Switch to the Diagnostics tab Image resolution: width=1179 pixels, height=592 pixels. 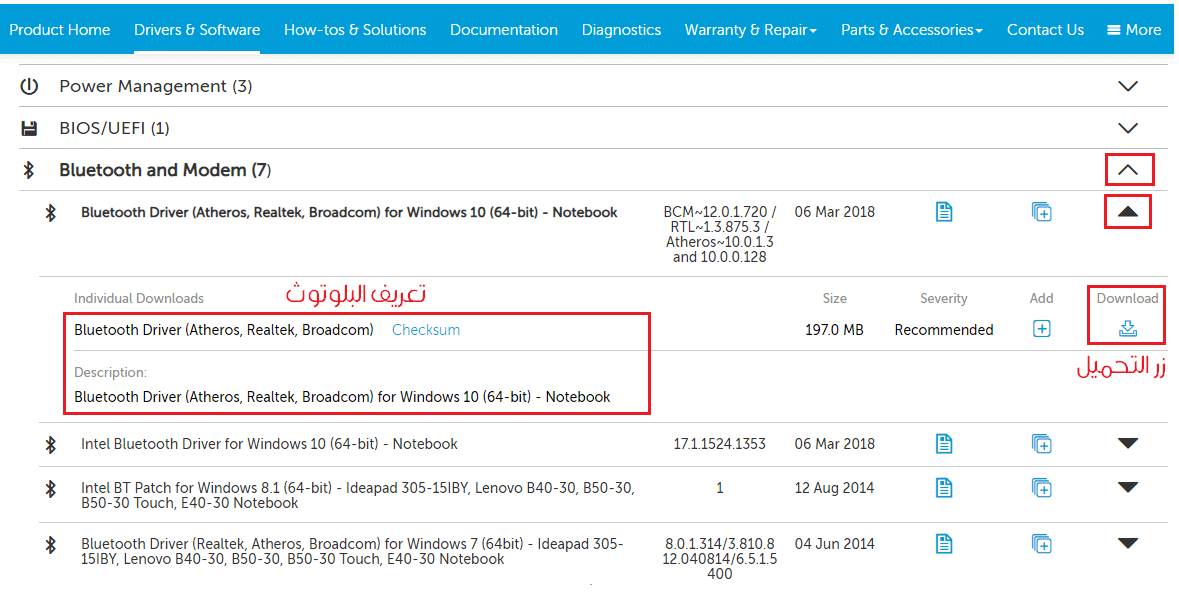pos(621,30)
